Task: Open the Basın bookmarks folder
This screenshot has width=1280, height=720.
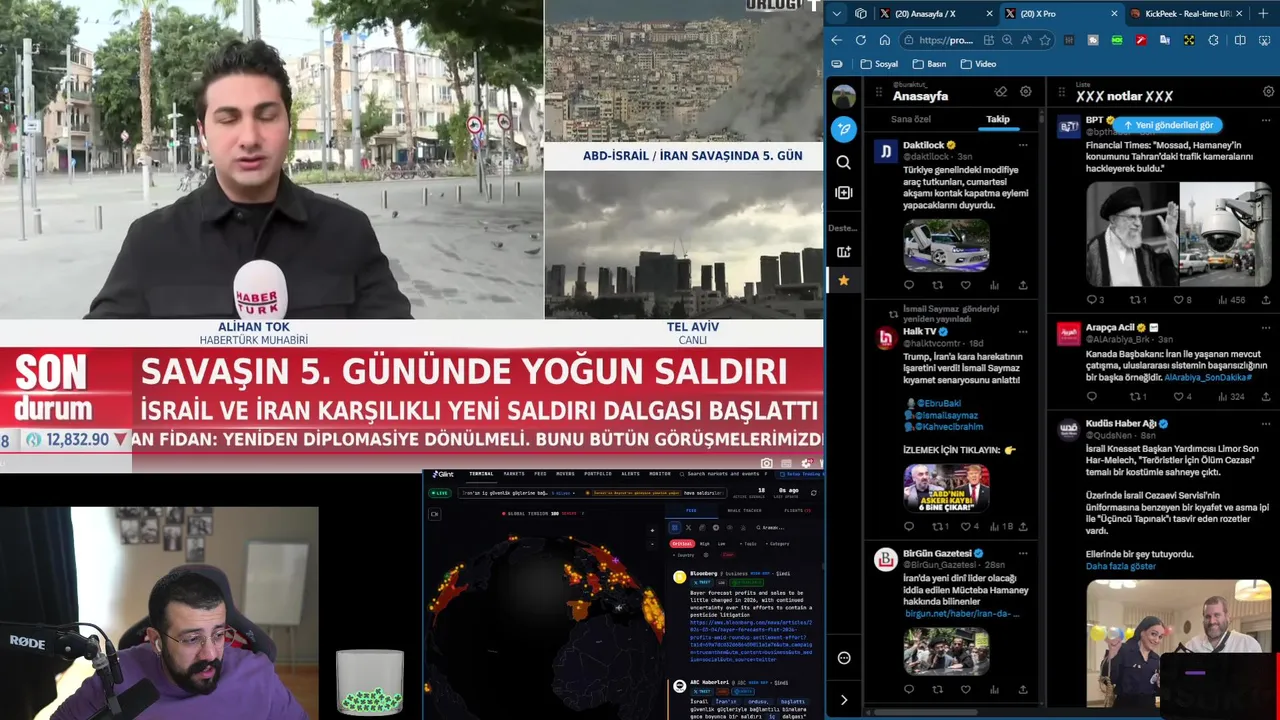Action: click(927, 64)
